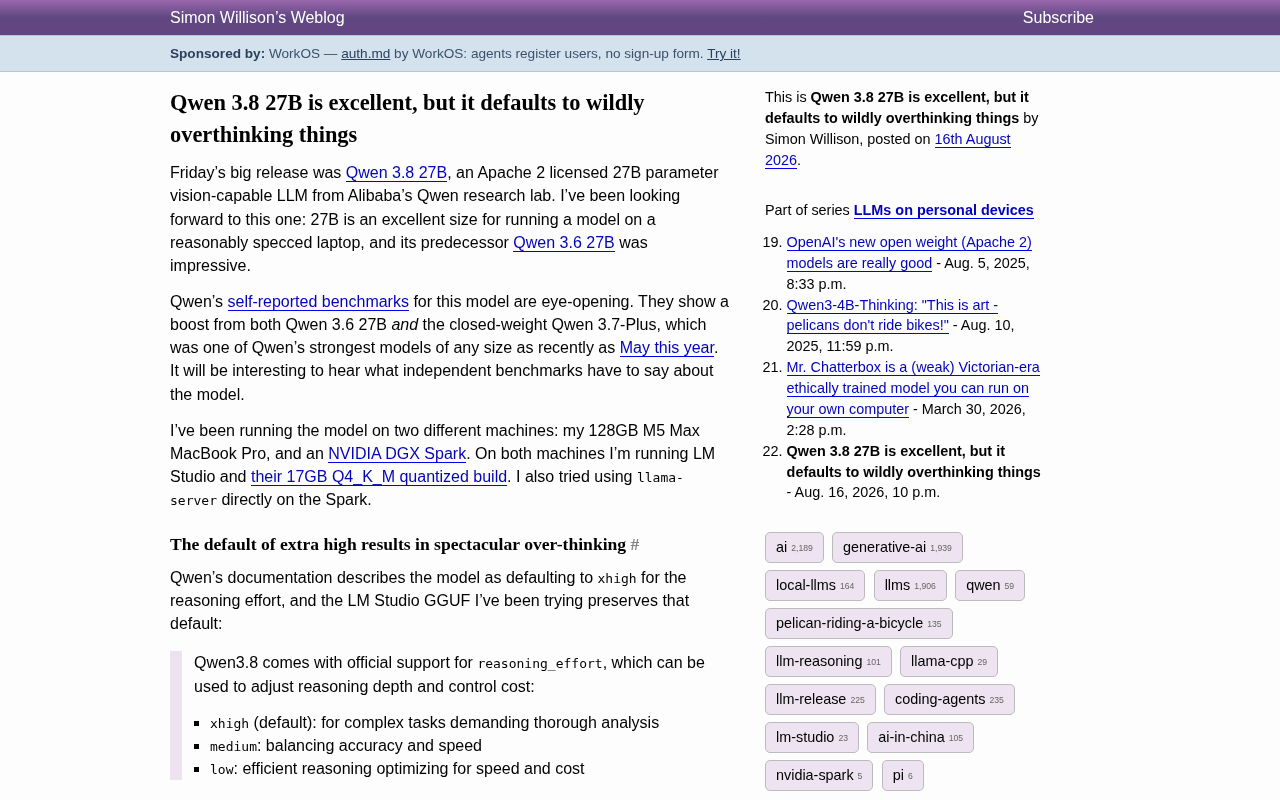The height and width of the screenshot is (800, 1280).
Task: Select the 'qwen' tag
Action: point(990,586)
